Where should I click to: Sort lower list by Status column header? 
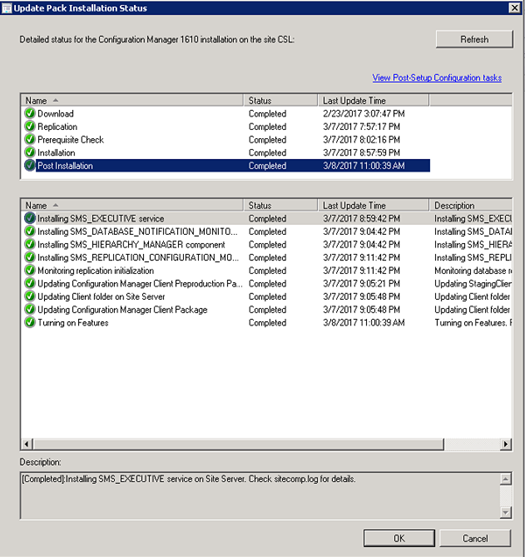pyautogui.click(x=281, y=205)
